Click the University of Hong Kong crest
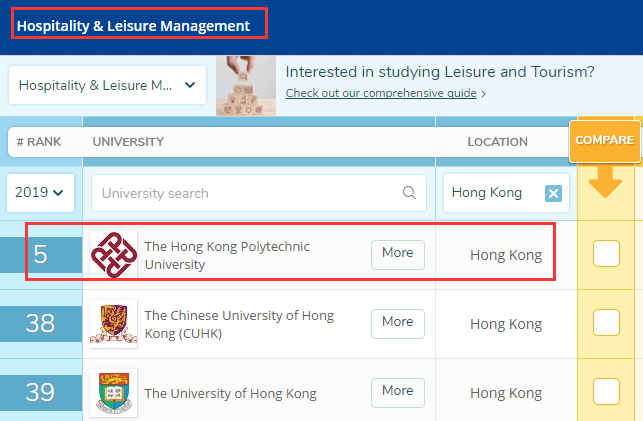This screenshot has height=421, width=643. point(114,393)
